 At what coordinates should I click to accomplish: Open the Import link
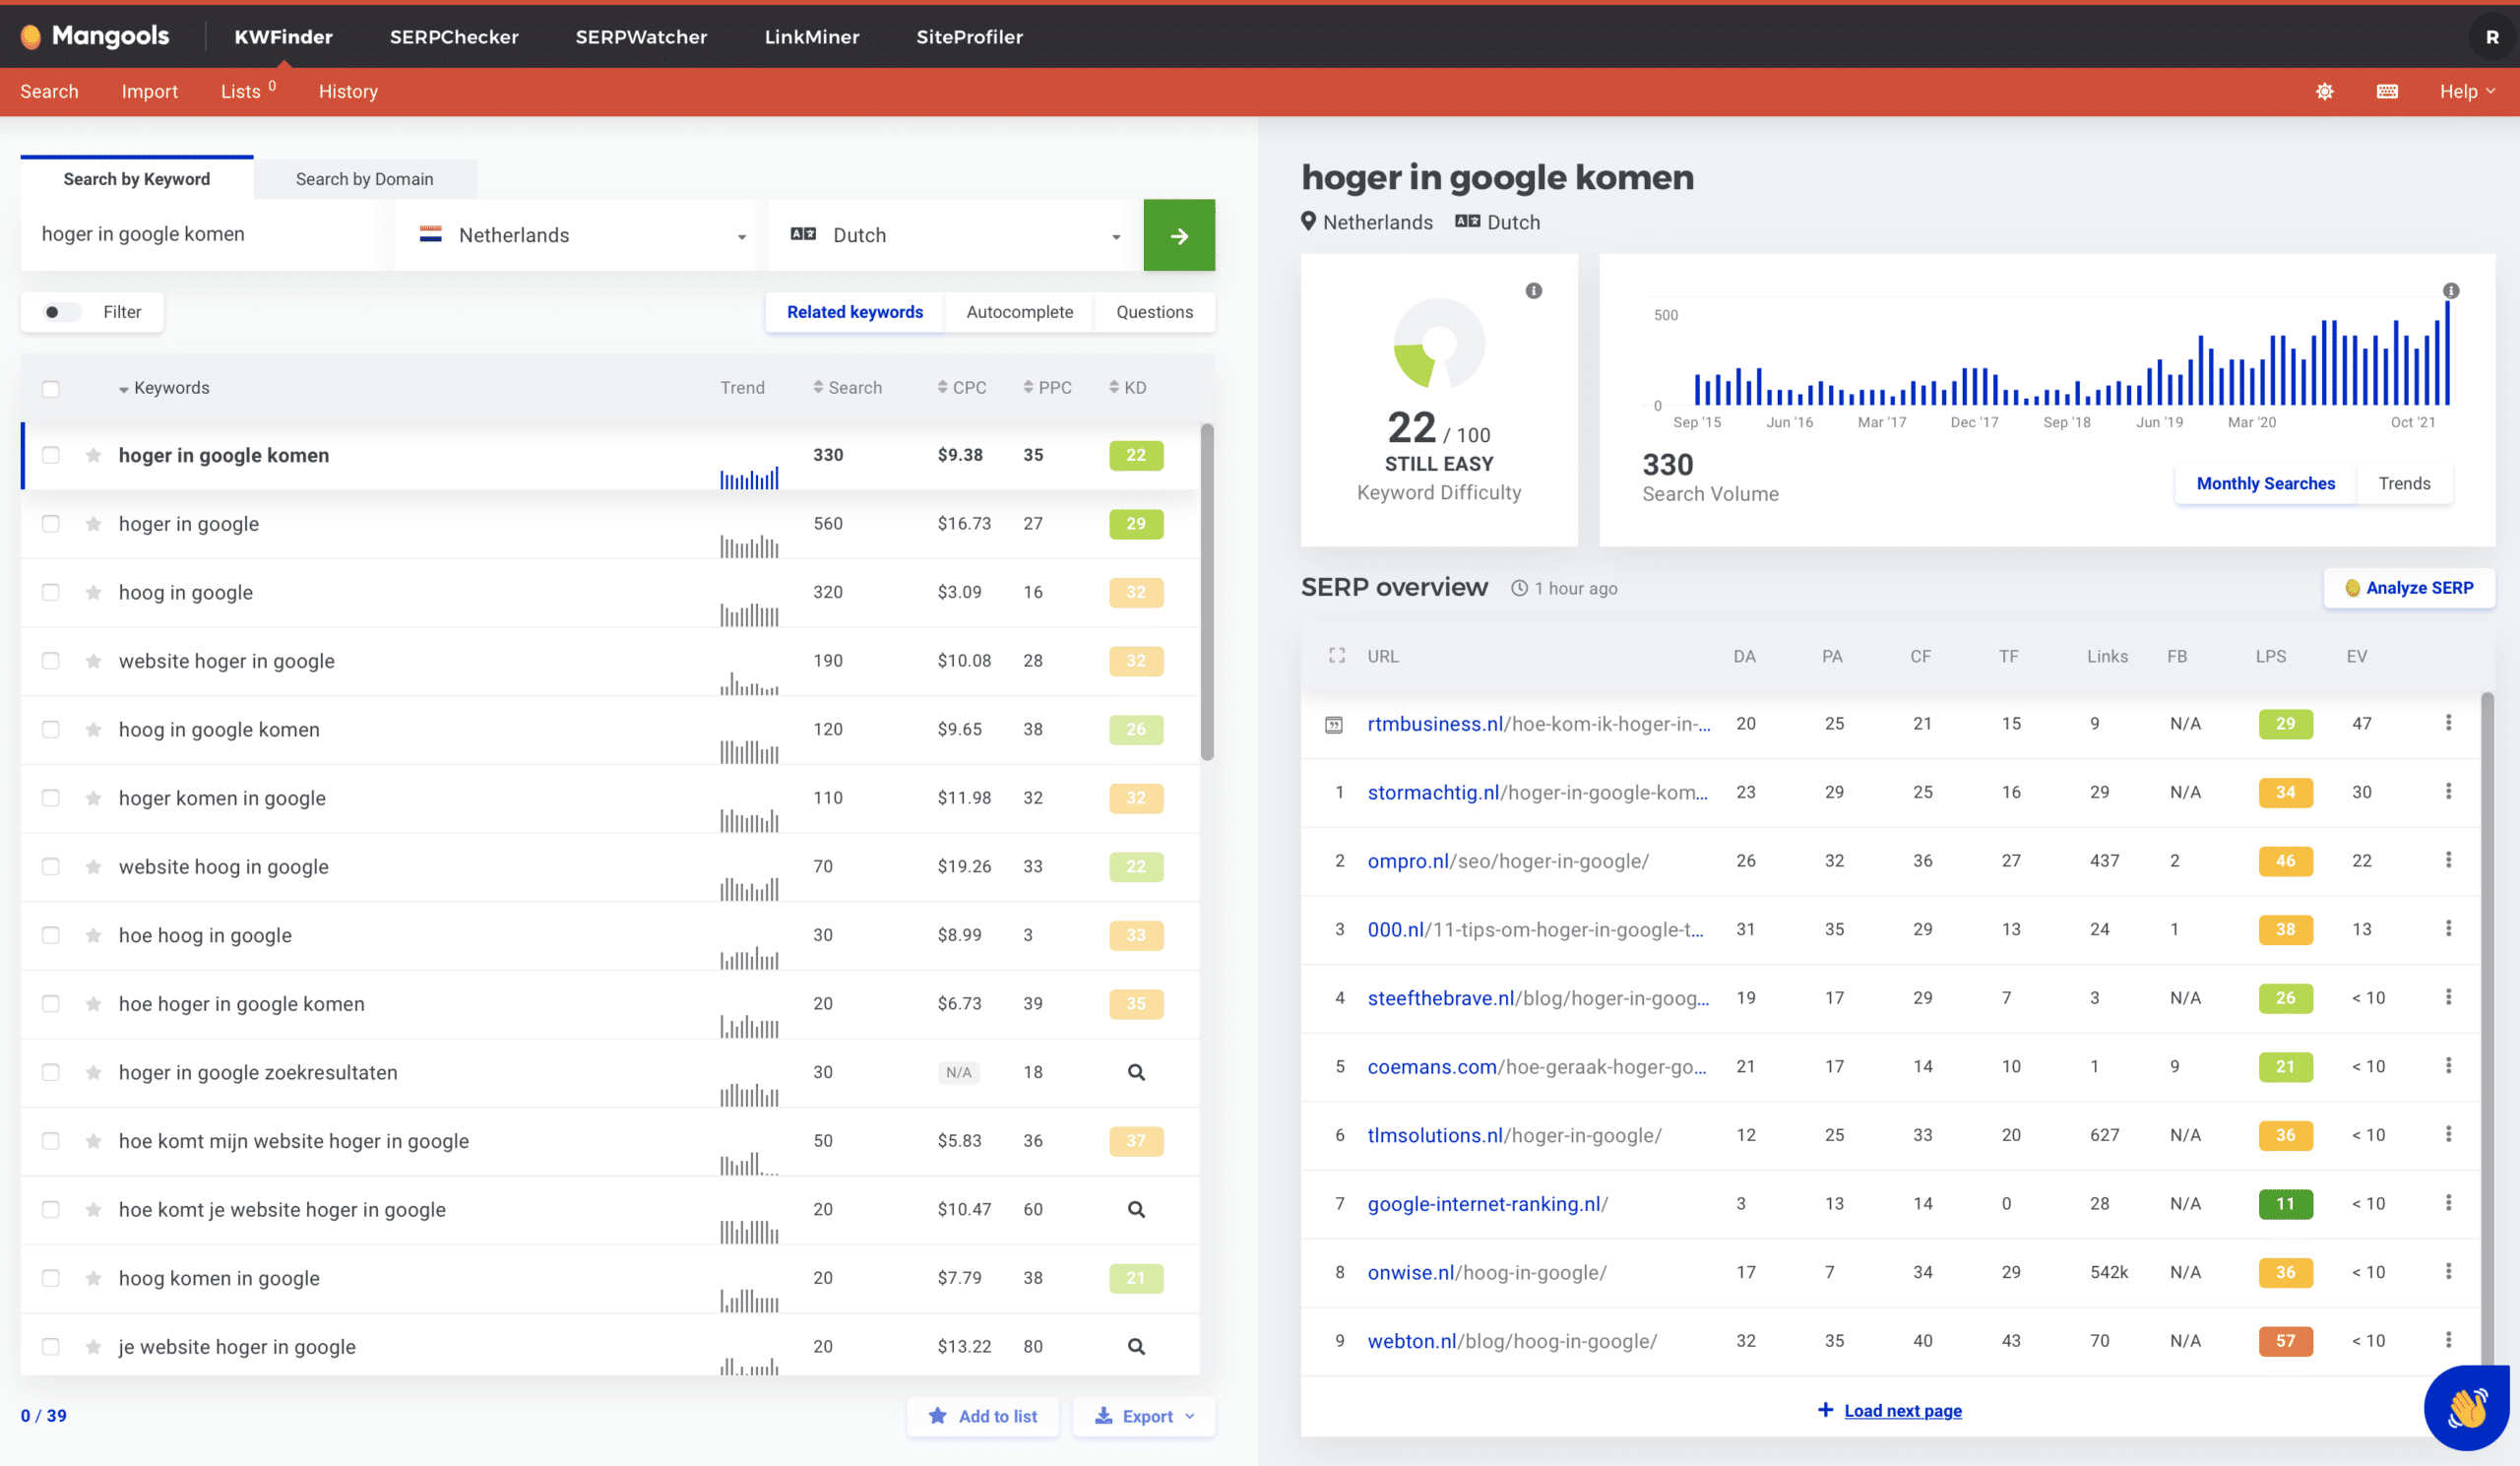(x=150, y=91)
